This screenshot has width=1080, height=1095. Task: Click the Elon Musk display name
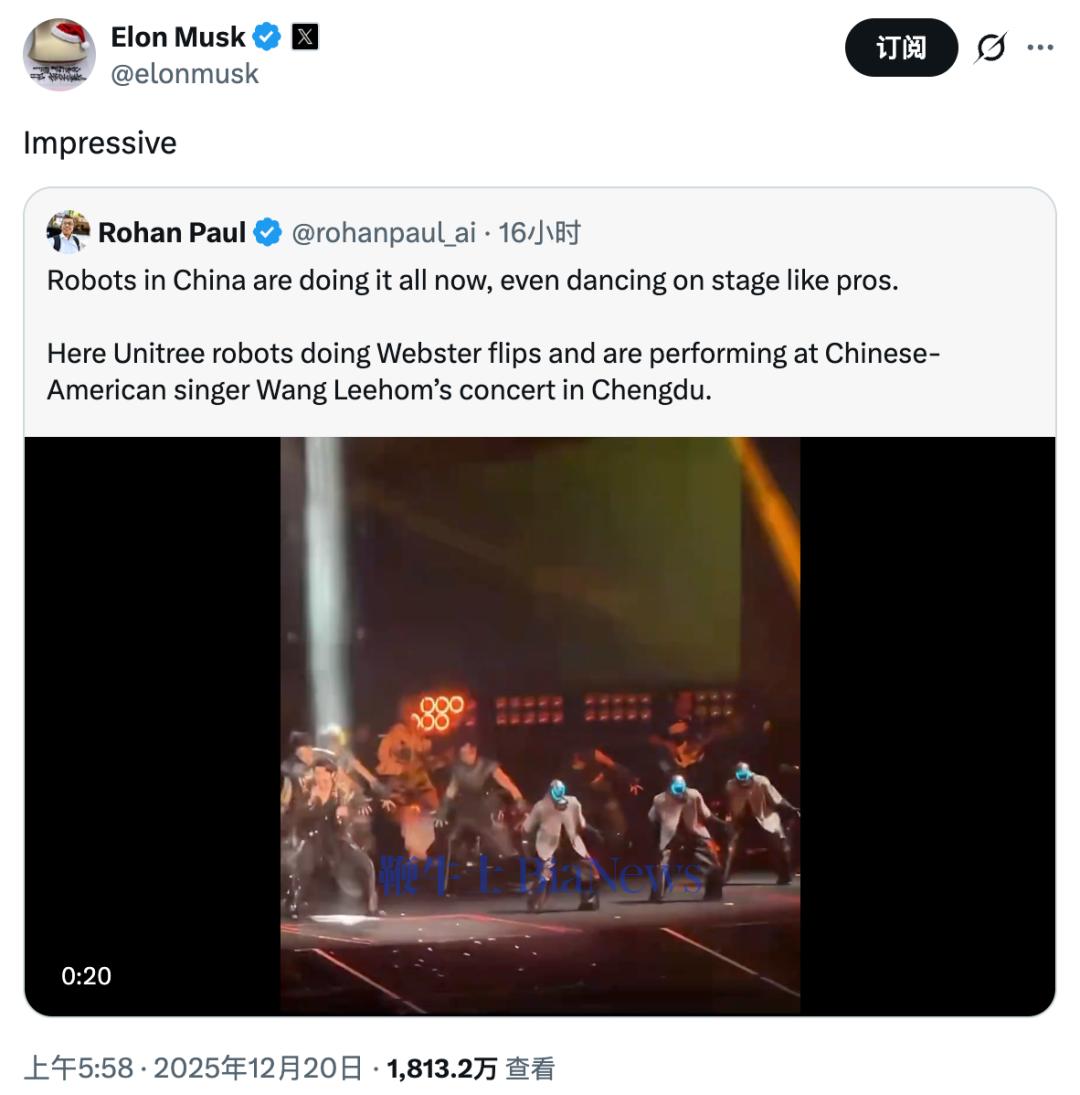[x=178, y=37]
